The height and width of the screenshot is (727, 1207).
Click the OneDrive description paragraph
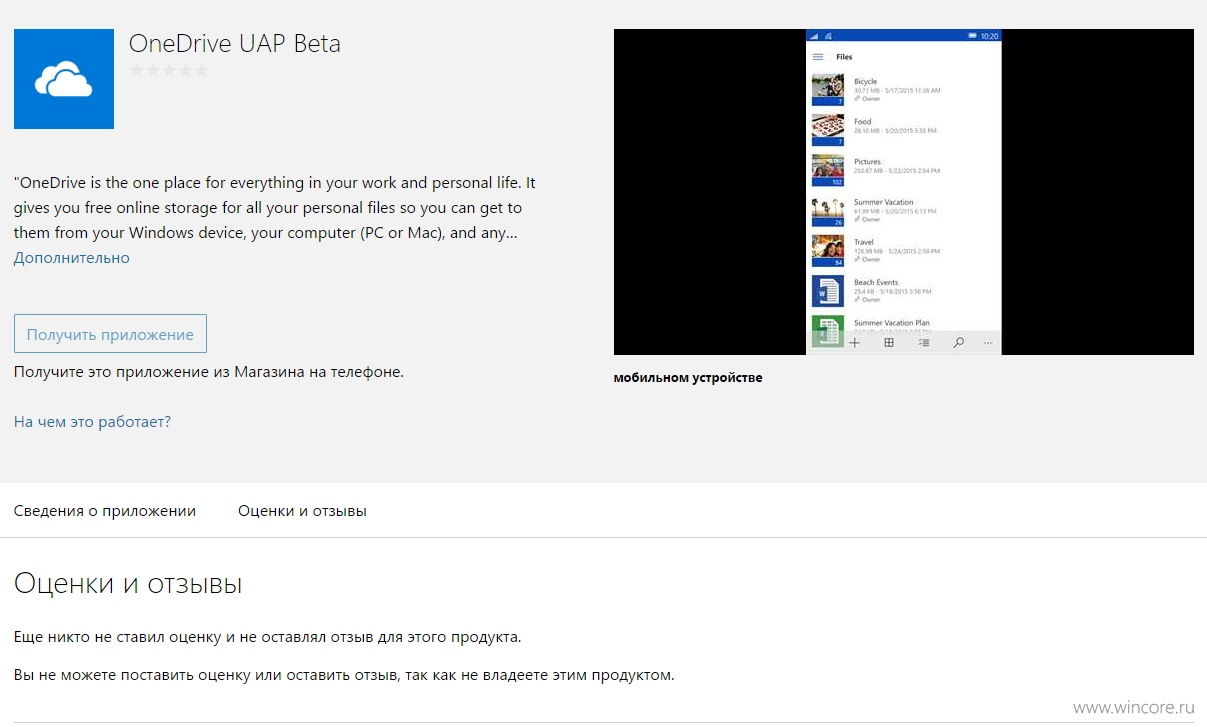(x=275, y=208)
